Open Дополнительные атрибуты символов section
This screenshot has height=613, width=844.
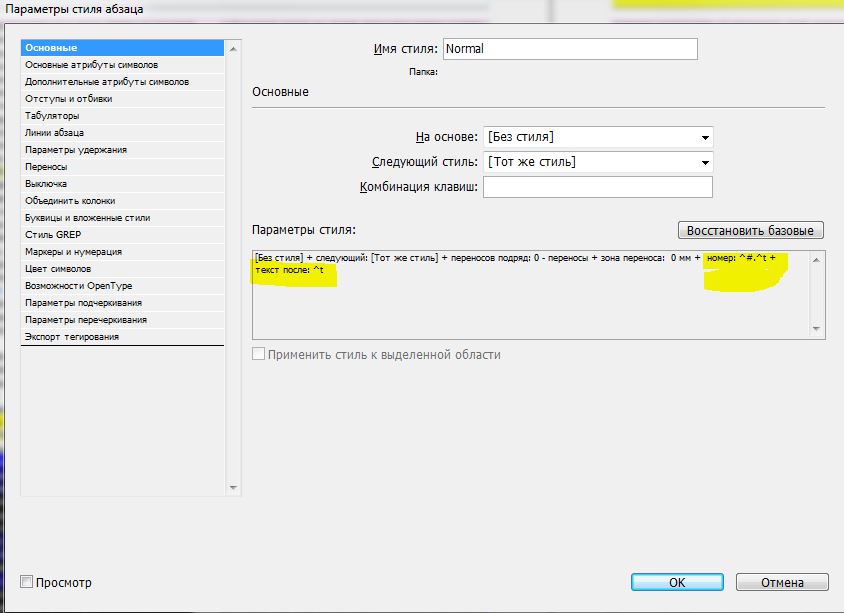[122, 82]
